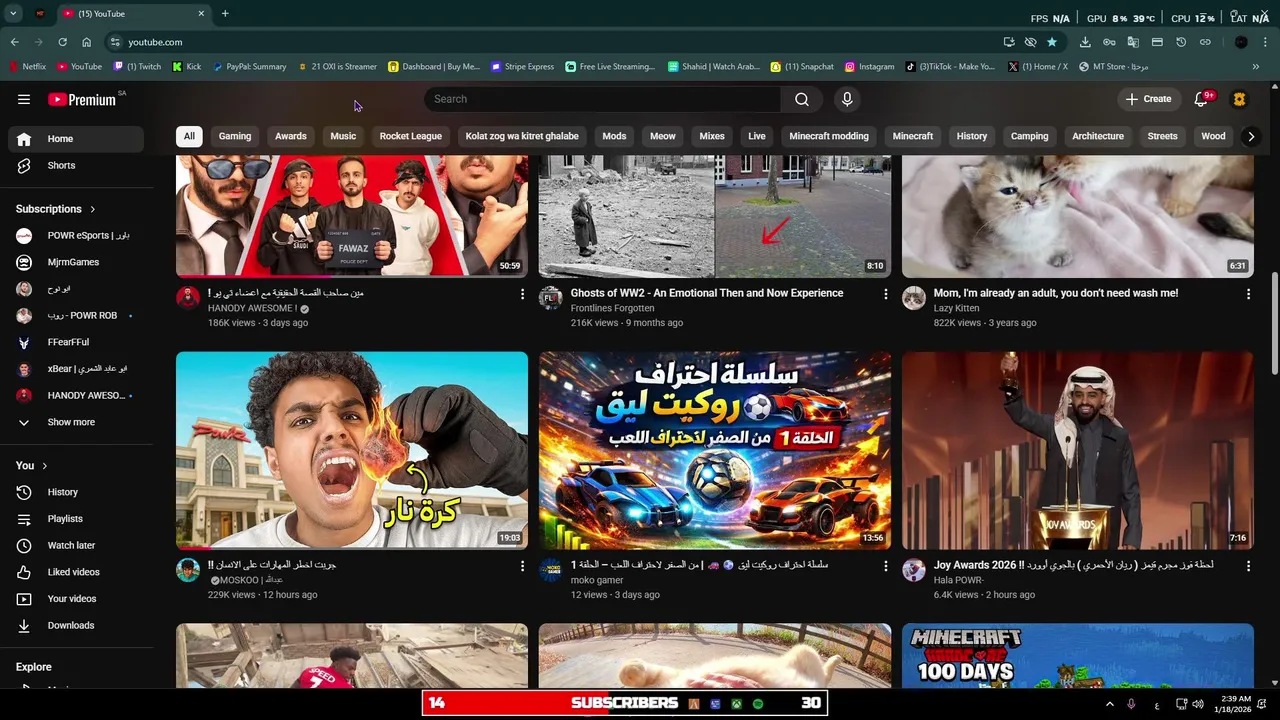Open options menu for moko gamer video
1280x720 pixels.
[885, 566]
